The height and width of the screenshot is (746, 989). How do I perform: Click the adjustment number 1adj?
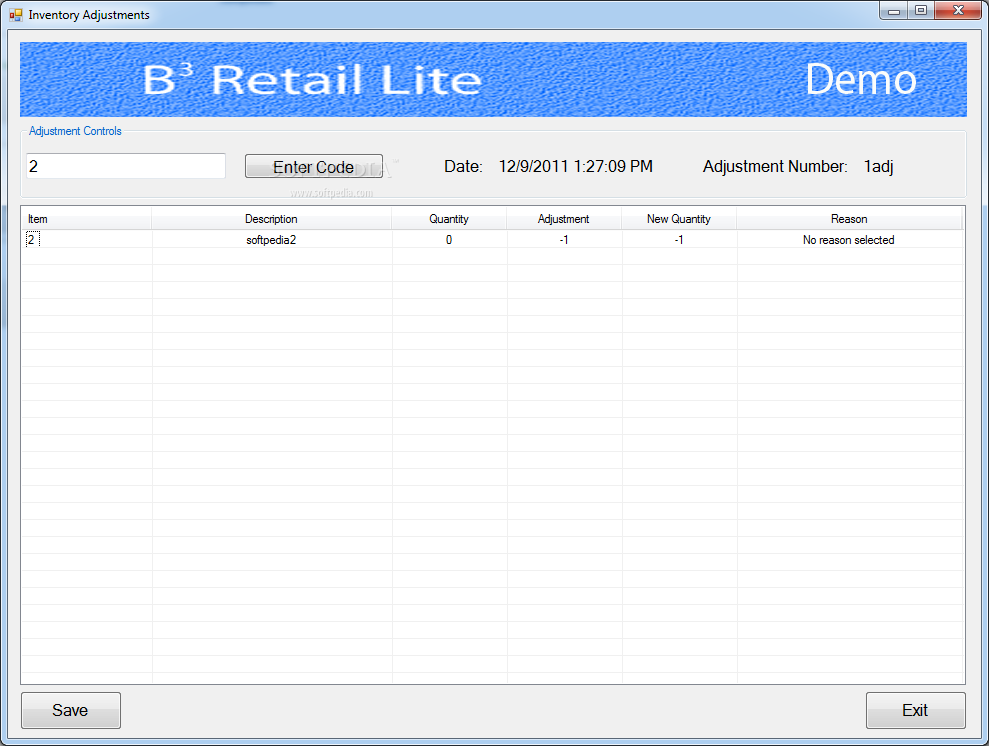point(878,166)
